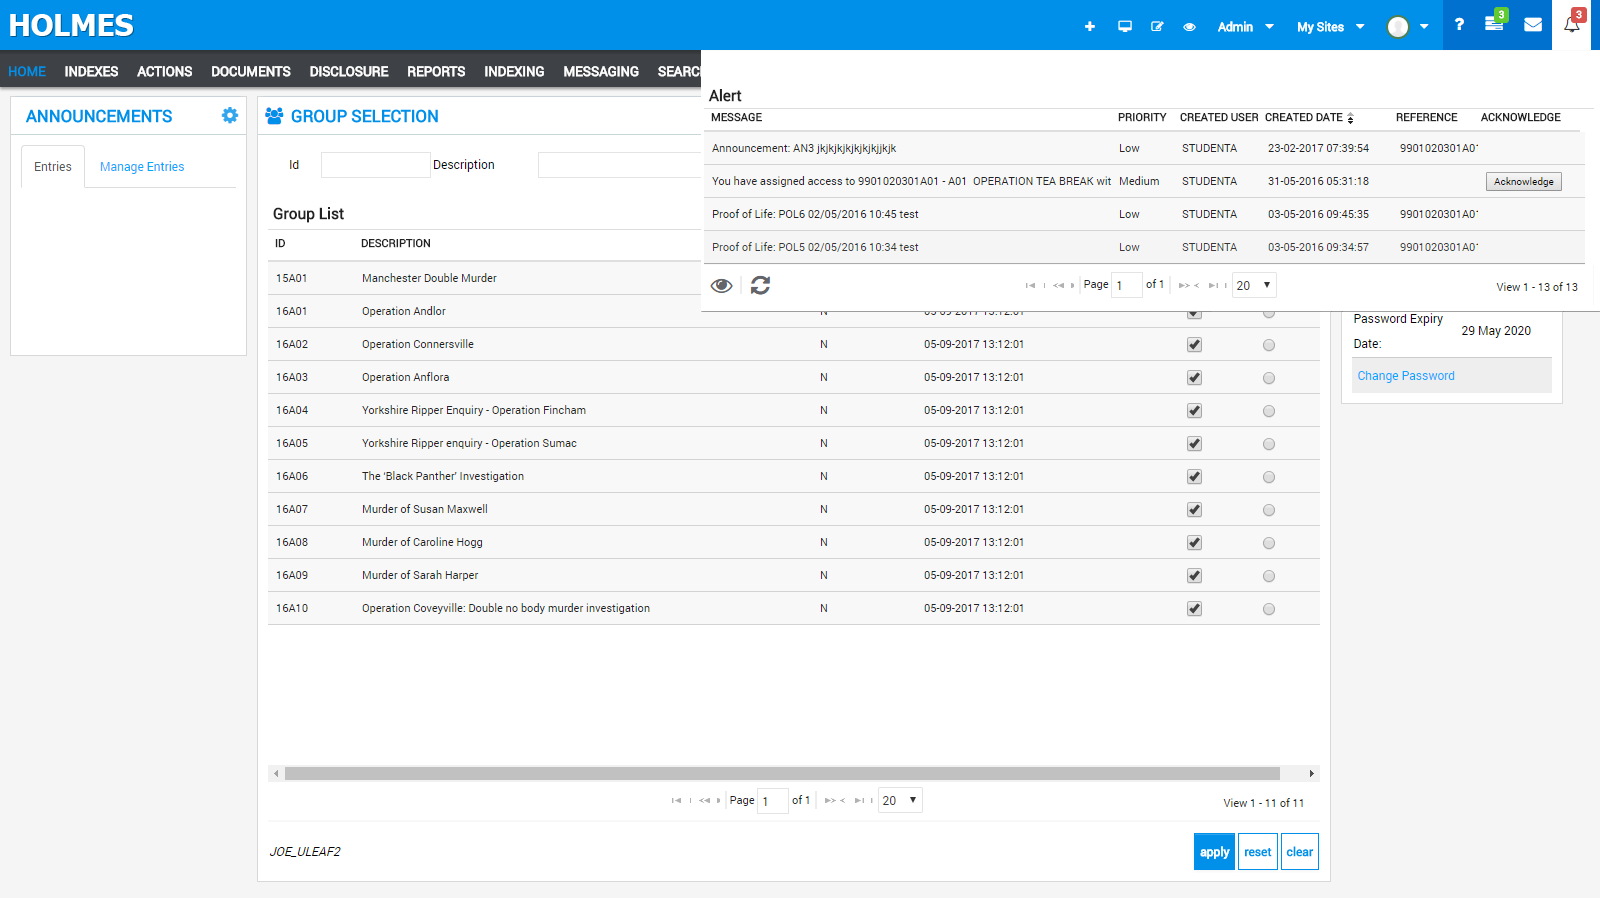Open the tasks stack icon with green badge
1600x898 pixels.
coord(1494,23)
